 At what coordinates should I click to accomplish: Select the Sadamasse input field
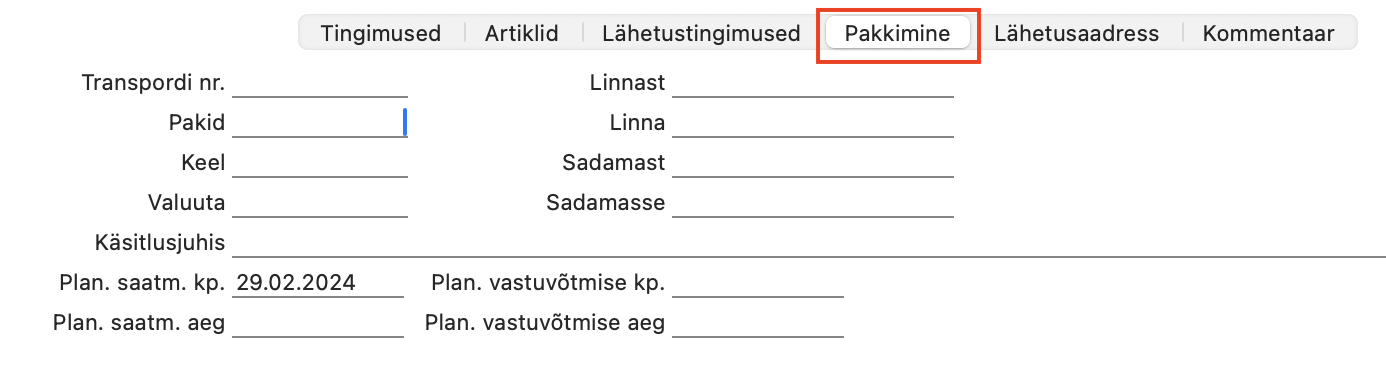click(813, 203)
